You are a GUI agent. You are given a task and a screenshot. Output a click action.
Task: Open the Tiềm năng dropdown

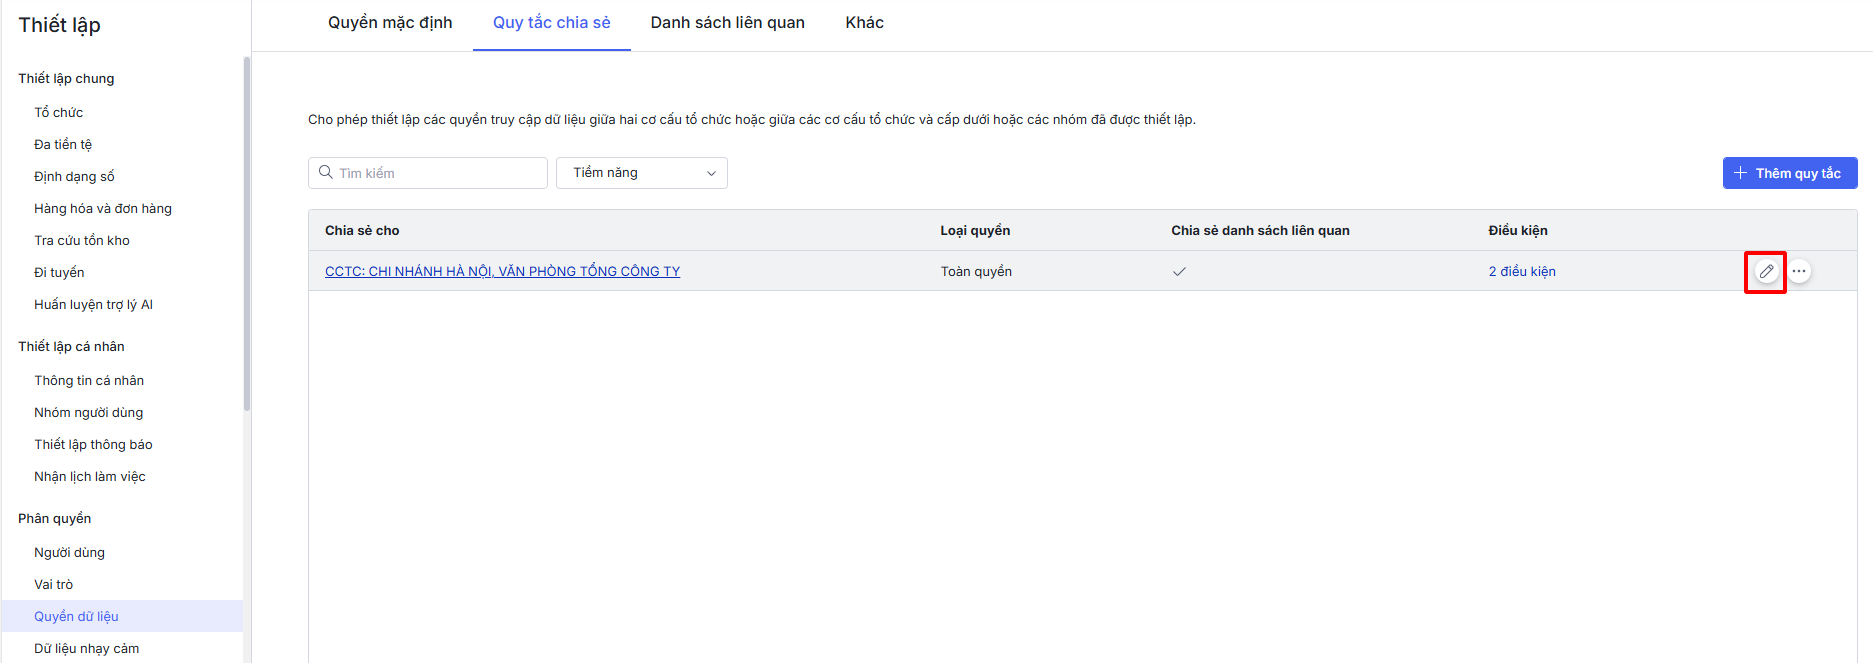tap(642, 173)
